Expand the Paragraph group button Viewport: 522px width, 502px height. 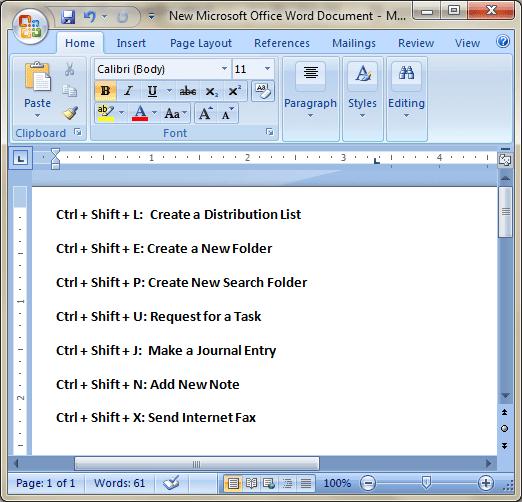click(x=311, y=99)
